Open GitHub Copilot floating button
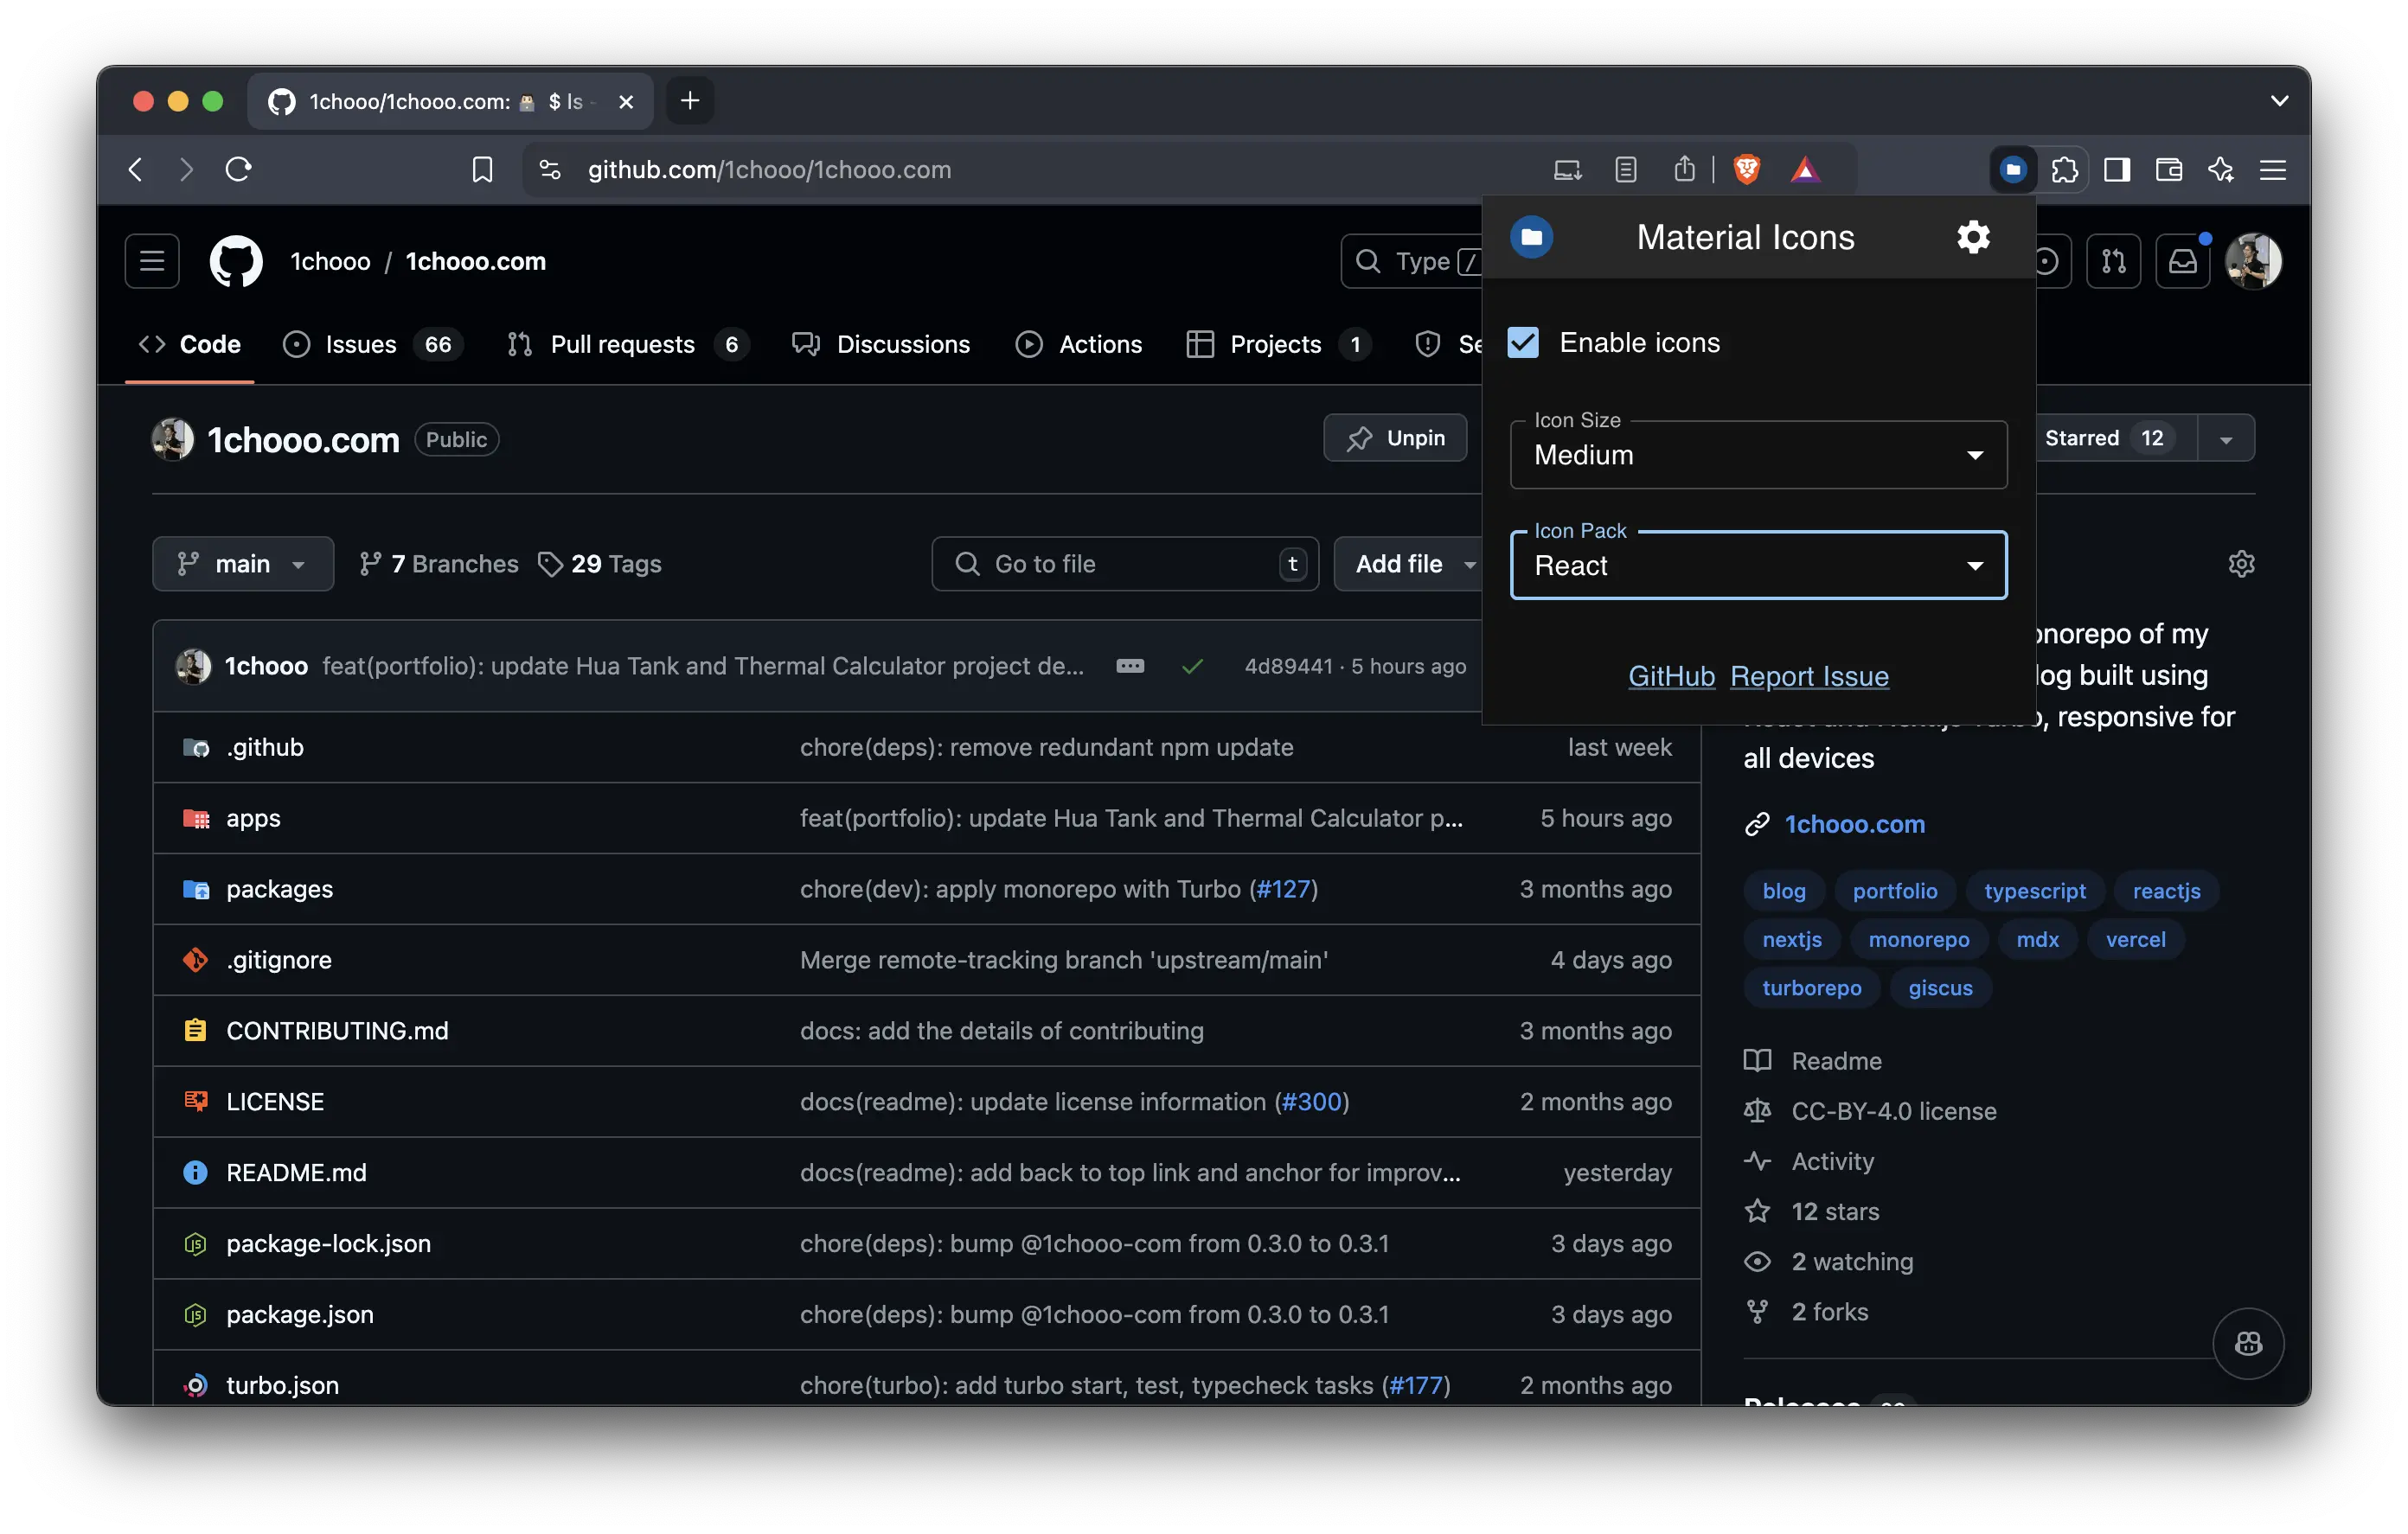This screenshot has width=2408, height=1534. pos(2248,1343)
